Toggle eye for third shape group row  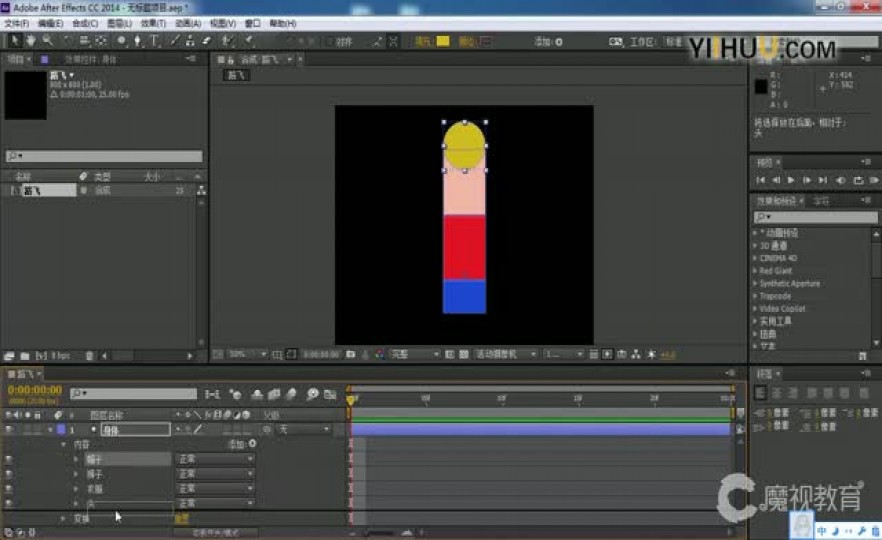(x=9, y=489)
